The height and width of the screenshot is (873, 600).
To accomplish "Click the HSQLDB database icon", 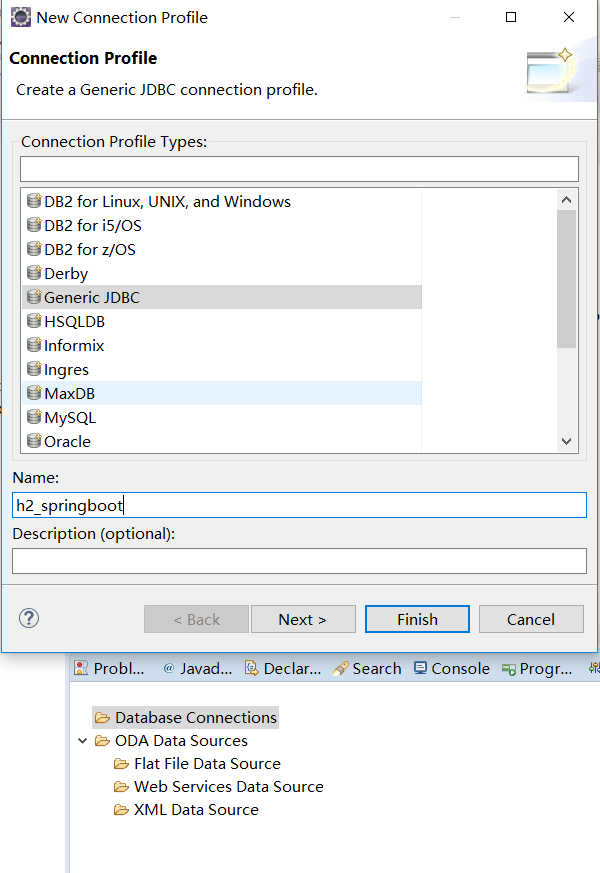I will coord(34,322).
